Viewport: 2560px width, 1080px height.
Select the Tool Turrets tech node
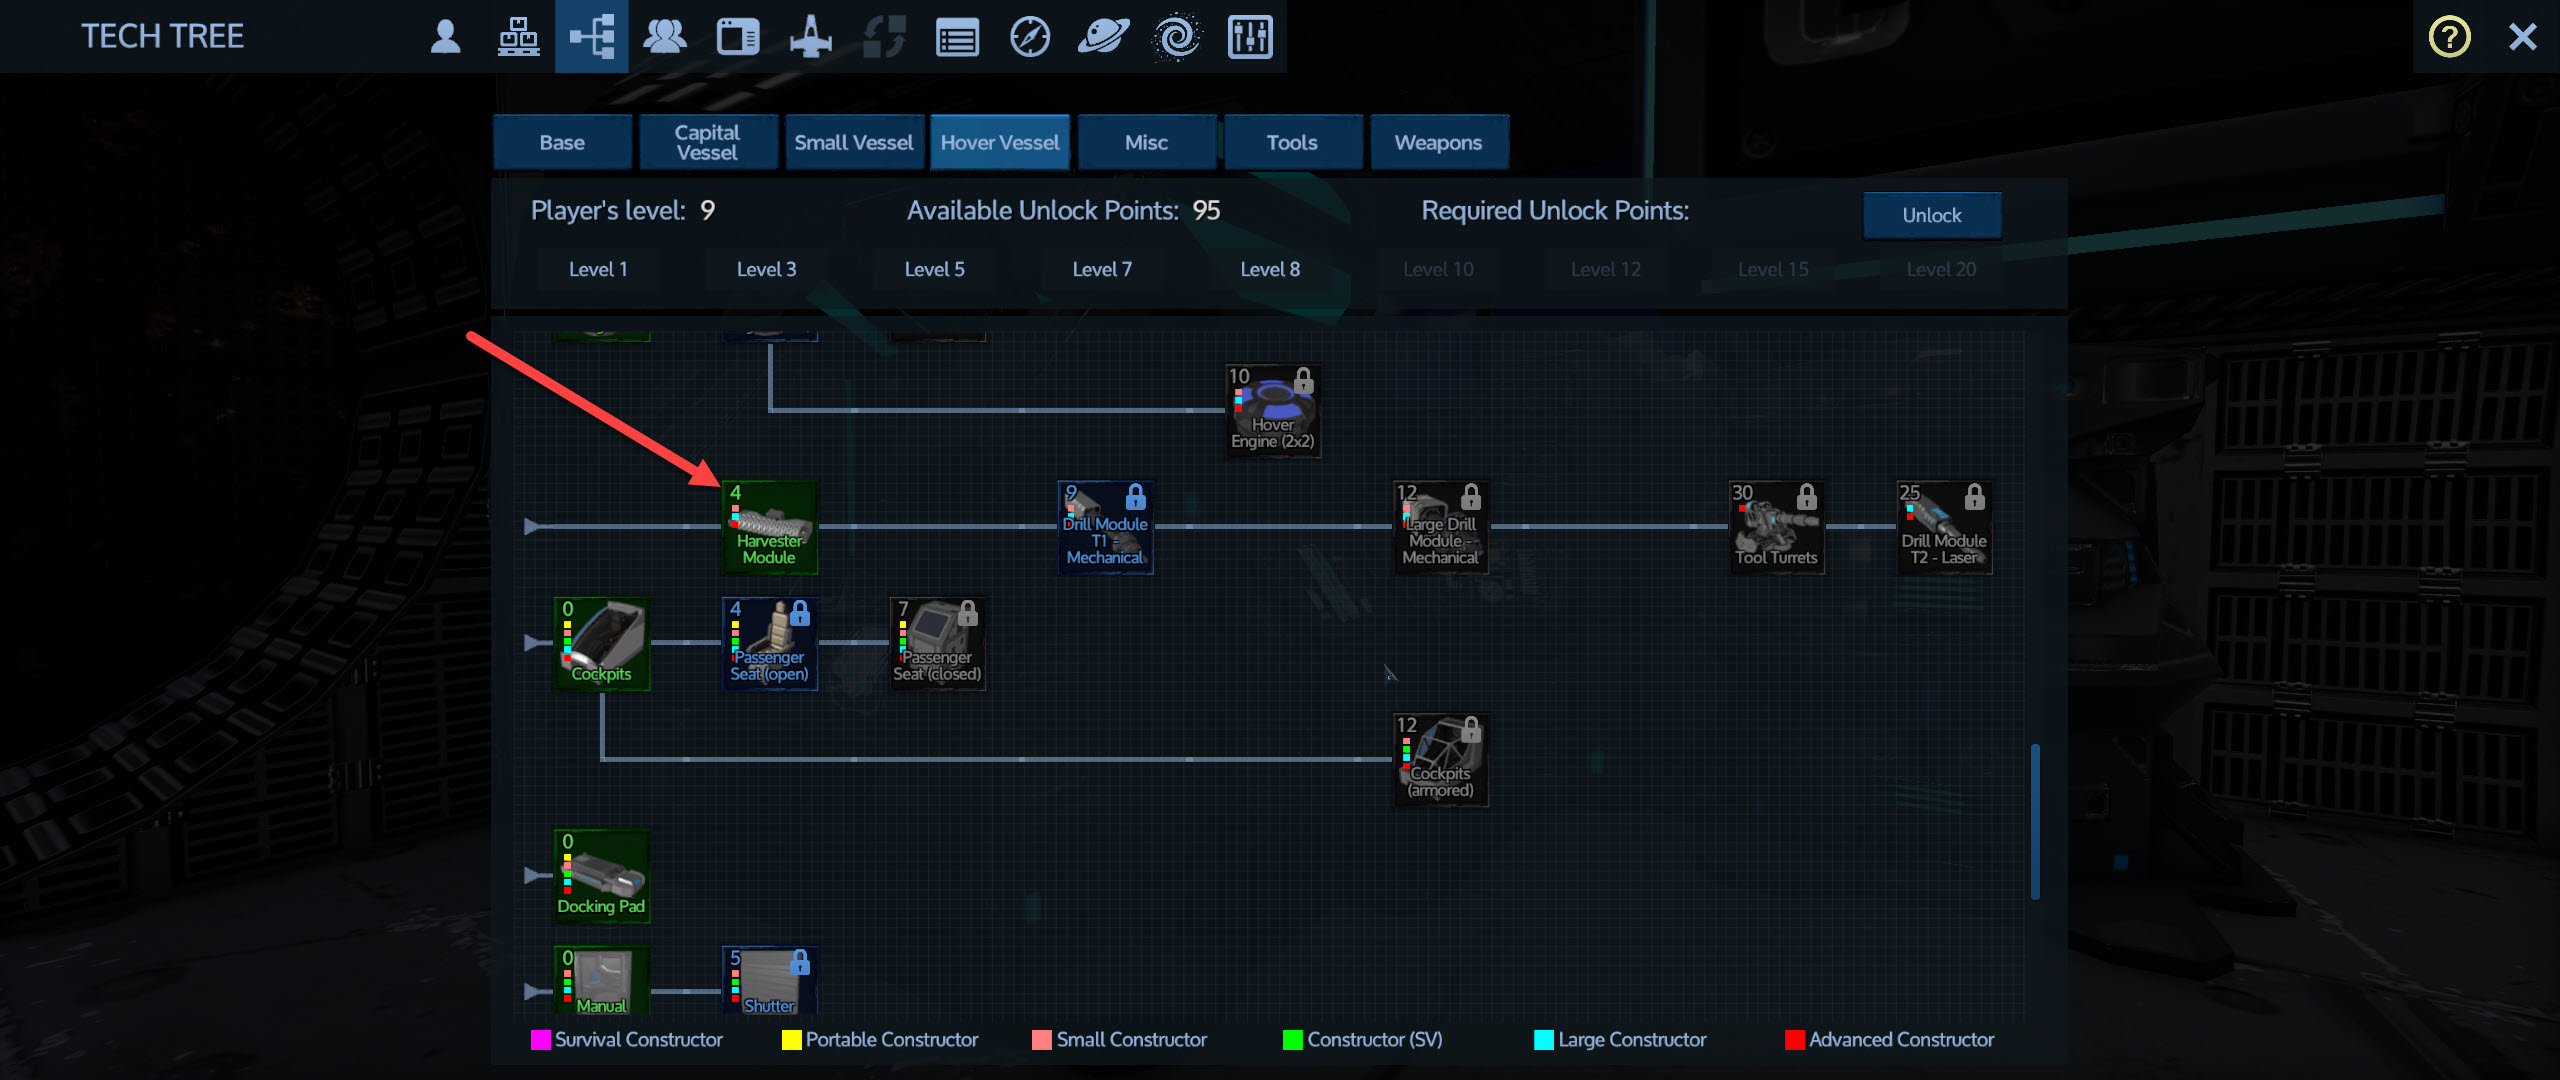click(1777, 527)
